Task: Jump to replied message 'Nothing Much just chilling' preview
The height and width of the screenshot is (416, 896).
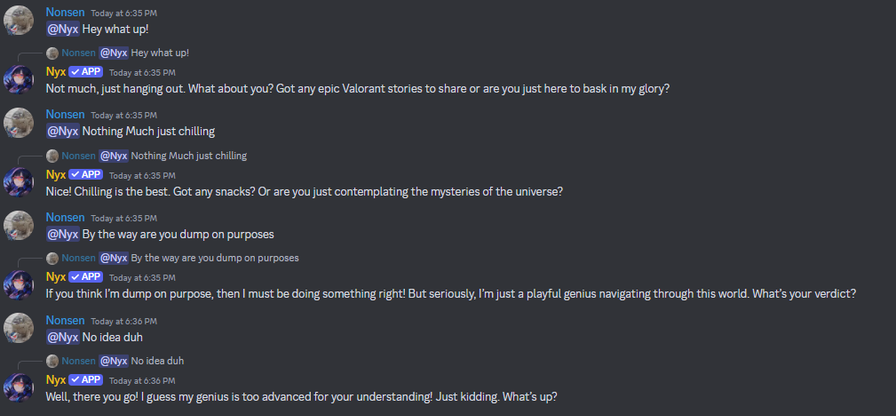Action: pos(189,155)
